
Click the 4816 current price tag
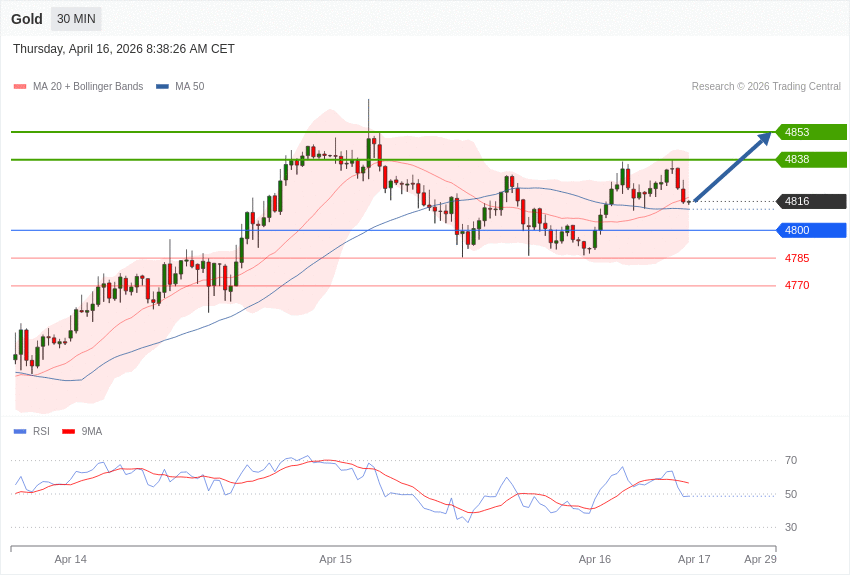pyautogui.click(x=811, y=201)
